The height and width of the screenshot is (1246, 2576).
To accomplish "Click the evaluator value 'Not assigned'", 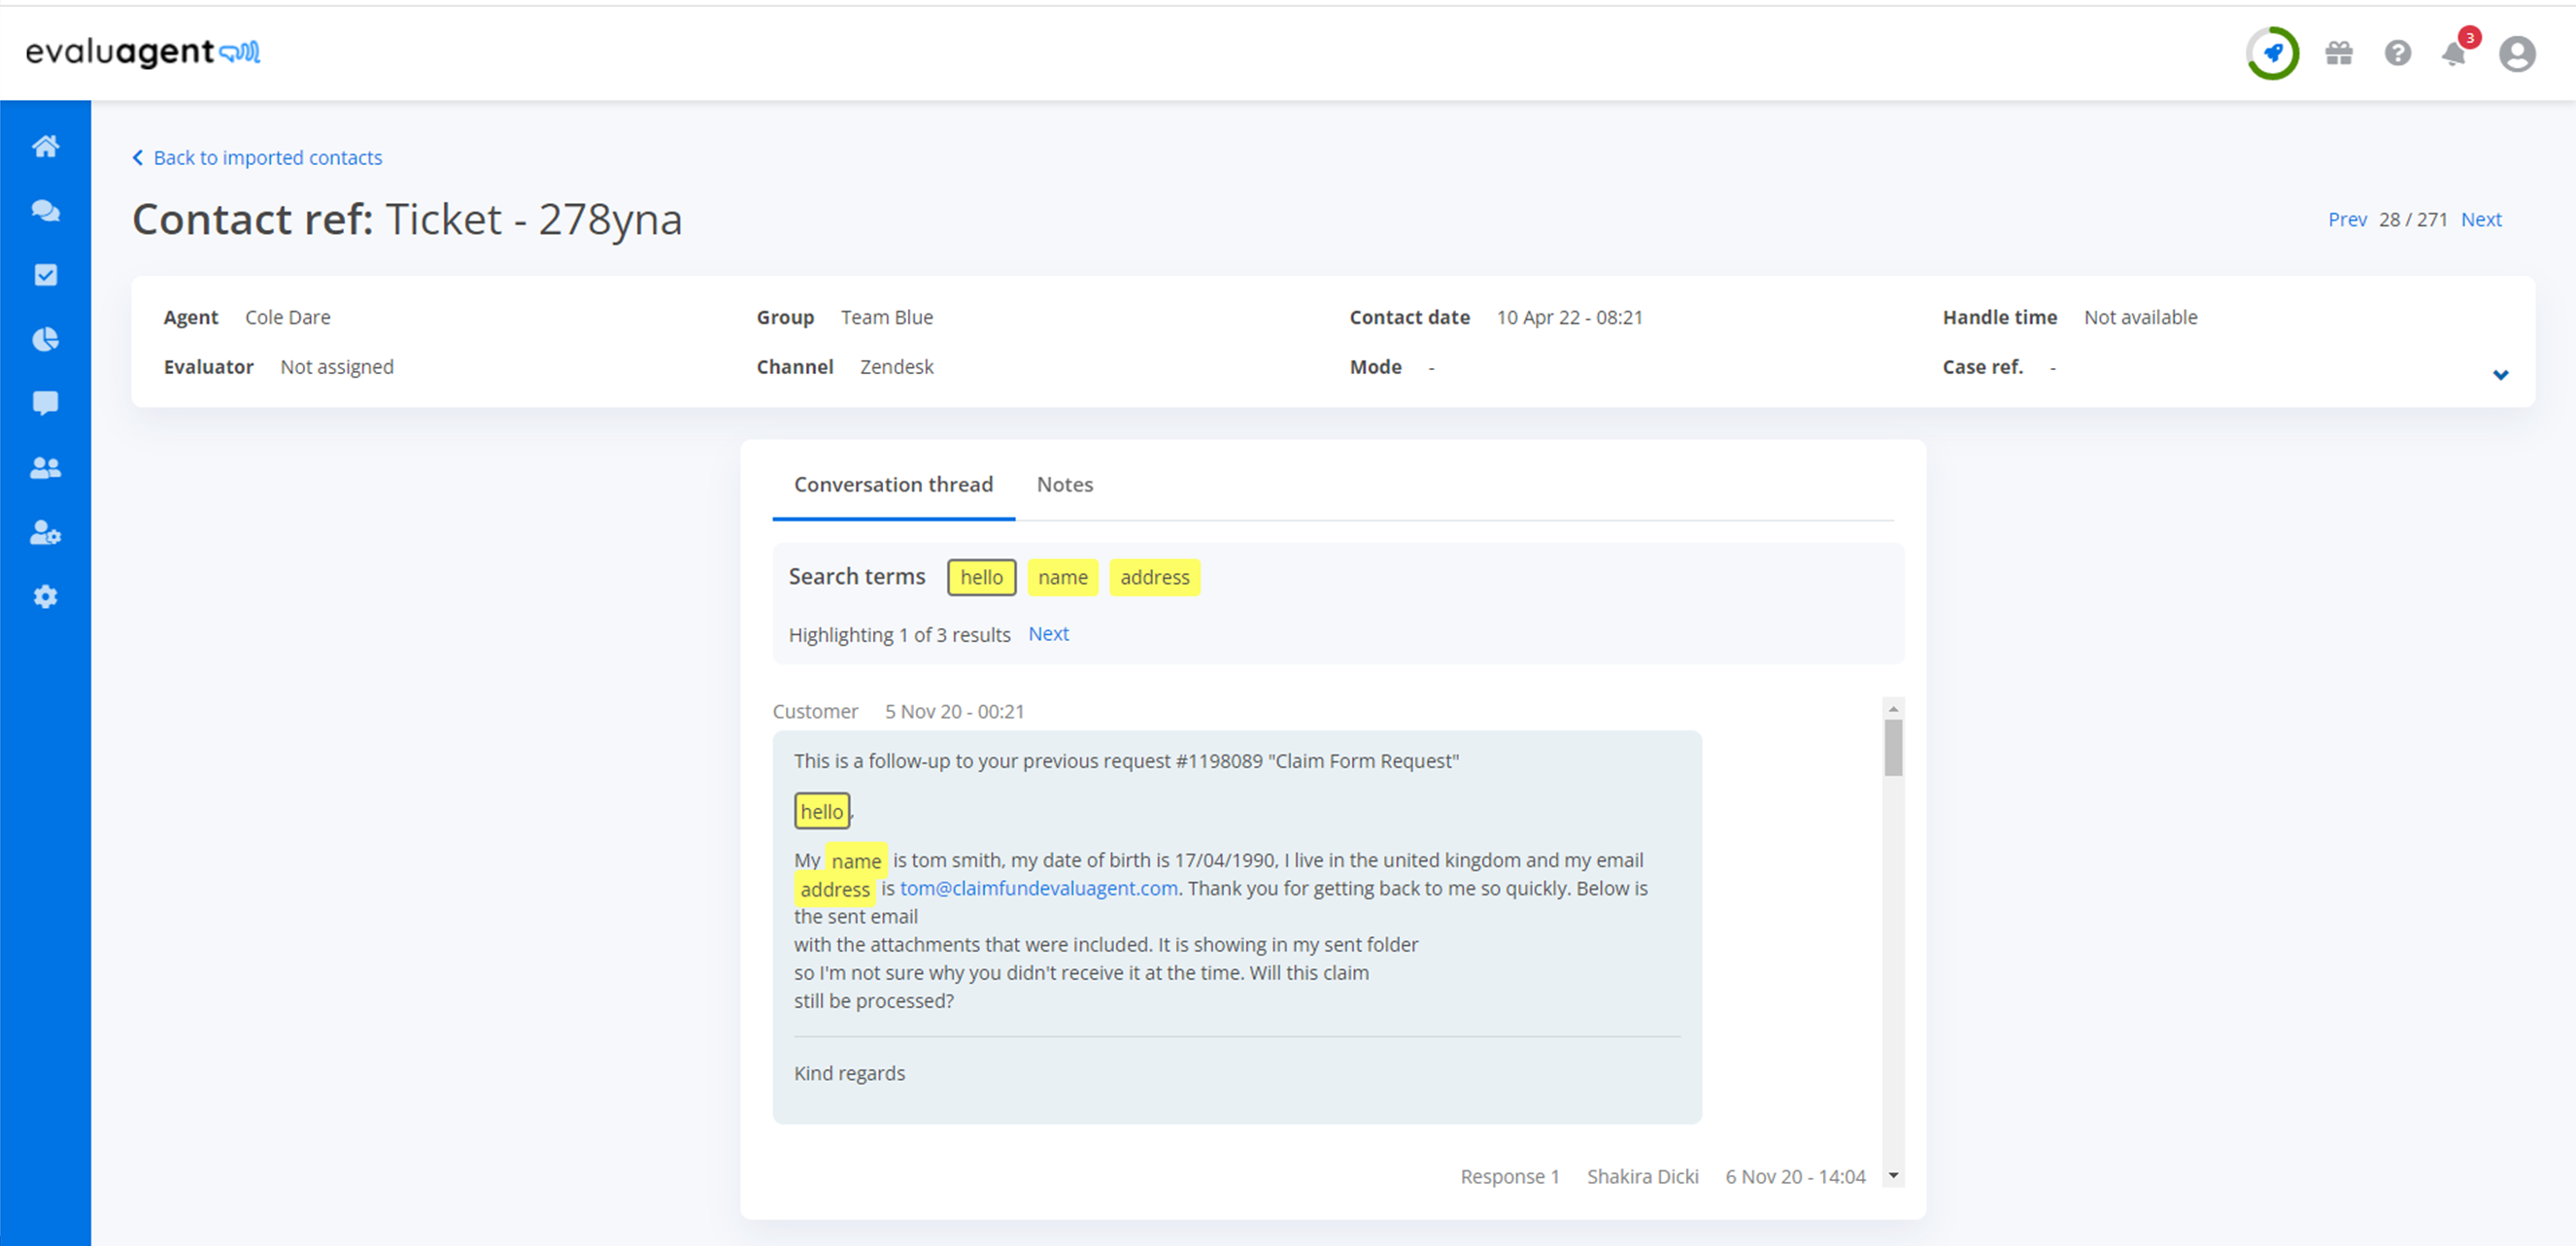I will click(x=337, y=367).
